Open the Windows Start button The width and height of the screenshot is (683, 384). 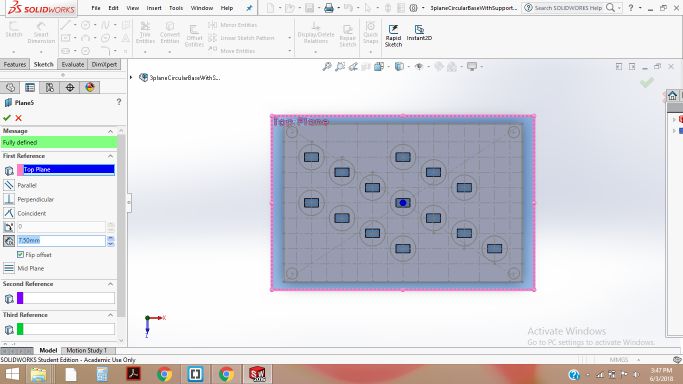click(x=12, y=374)
